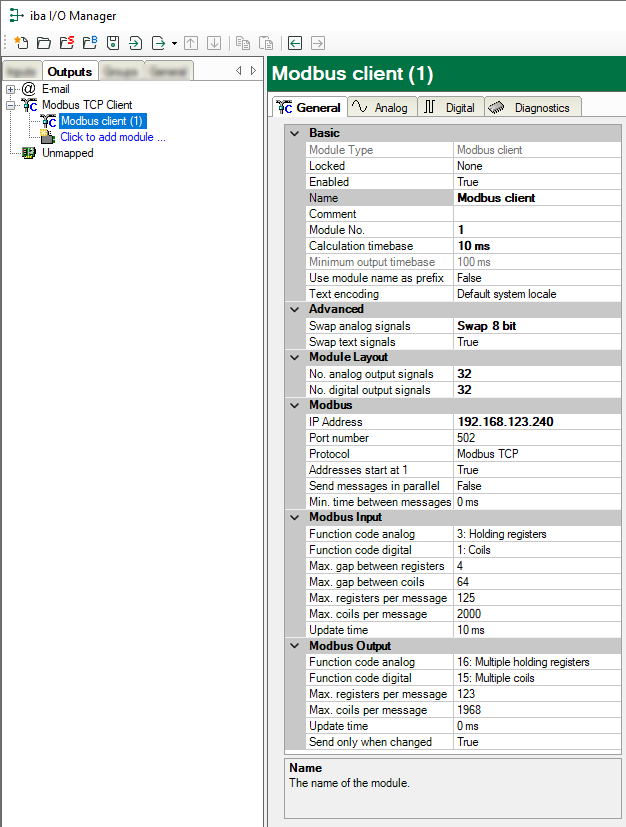626x827 pixels.
Task: Collapse the Basic property section
Action: point(295,133)
